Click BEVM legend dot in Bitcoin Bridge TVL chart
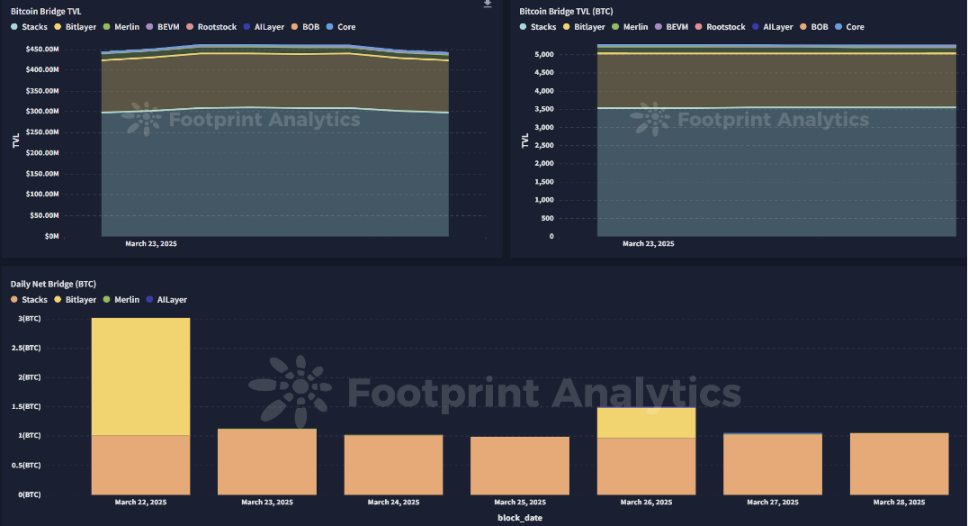The width and height of the screenshot is (968, 526). 149,27
